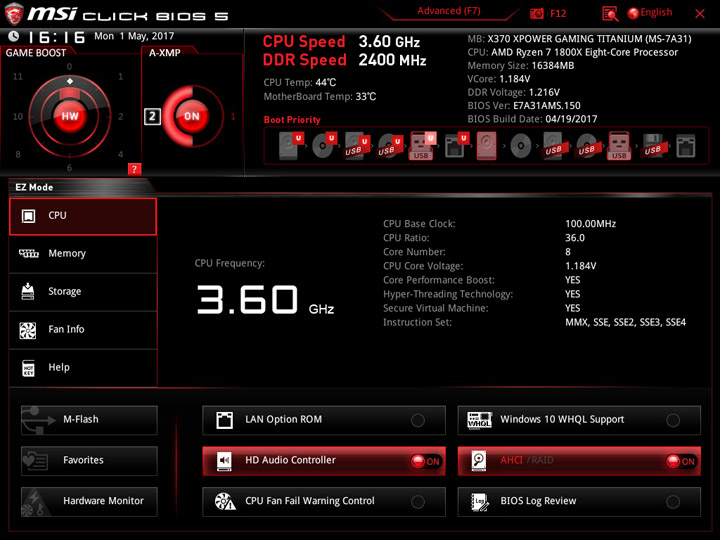The height and width of the screenshot is (540, 720).
Task: Select the legacy USB key boot device
Action: click(x=619, y=146)
